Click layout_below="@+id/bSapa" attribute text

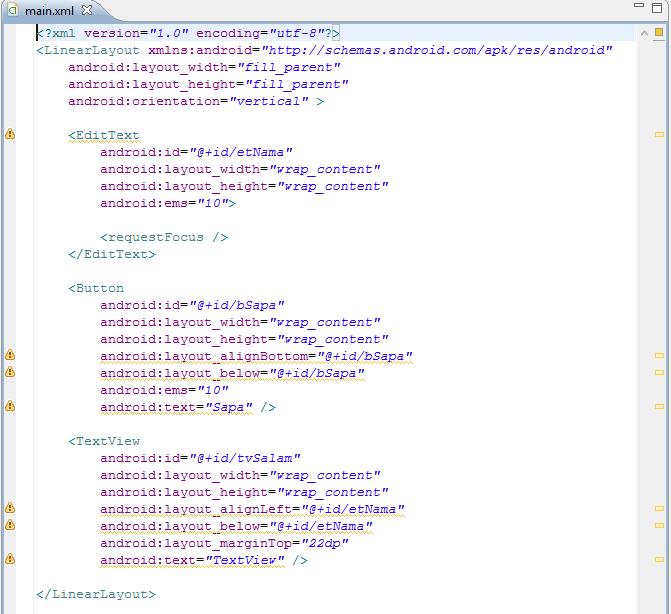(x=232, y=374)
